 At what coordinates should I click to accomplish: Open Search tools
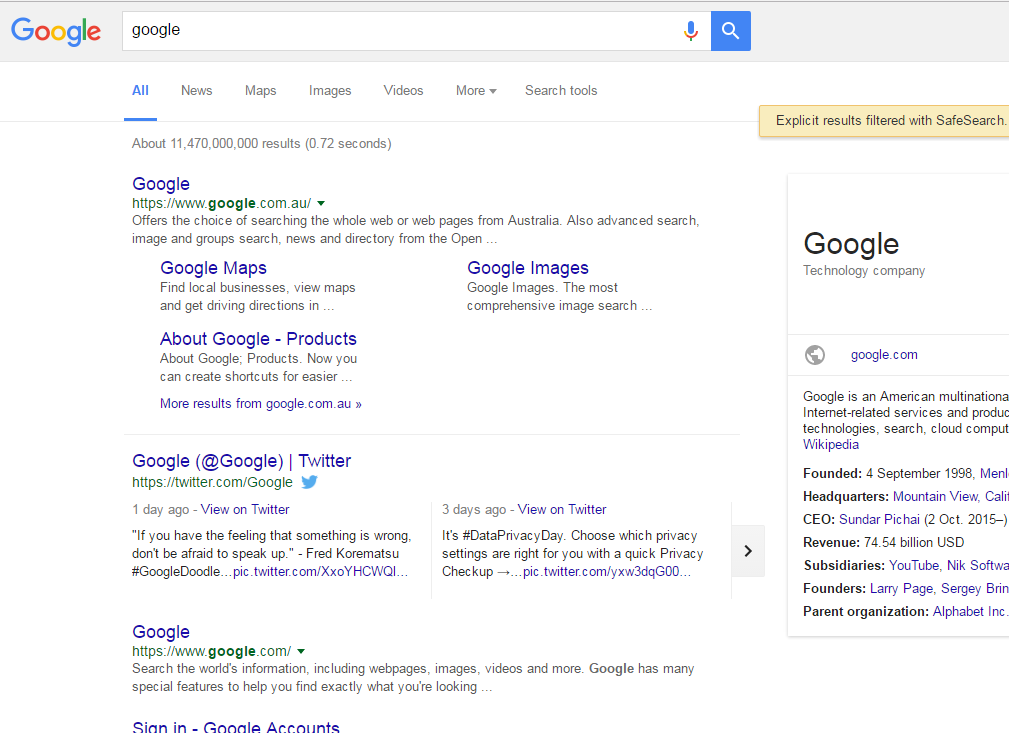pos(561,91)
